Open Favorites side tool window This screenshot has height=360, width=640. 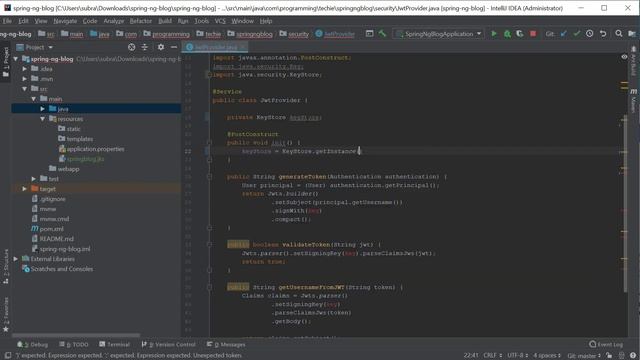tap(6, 314)
